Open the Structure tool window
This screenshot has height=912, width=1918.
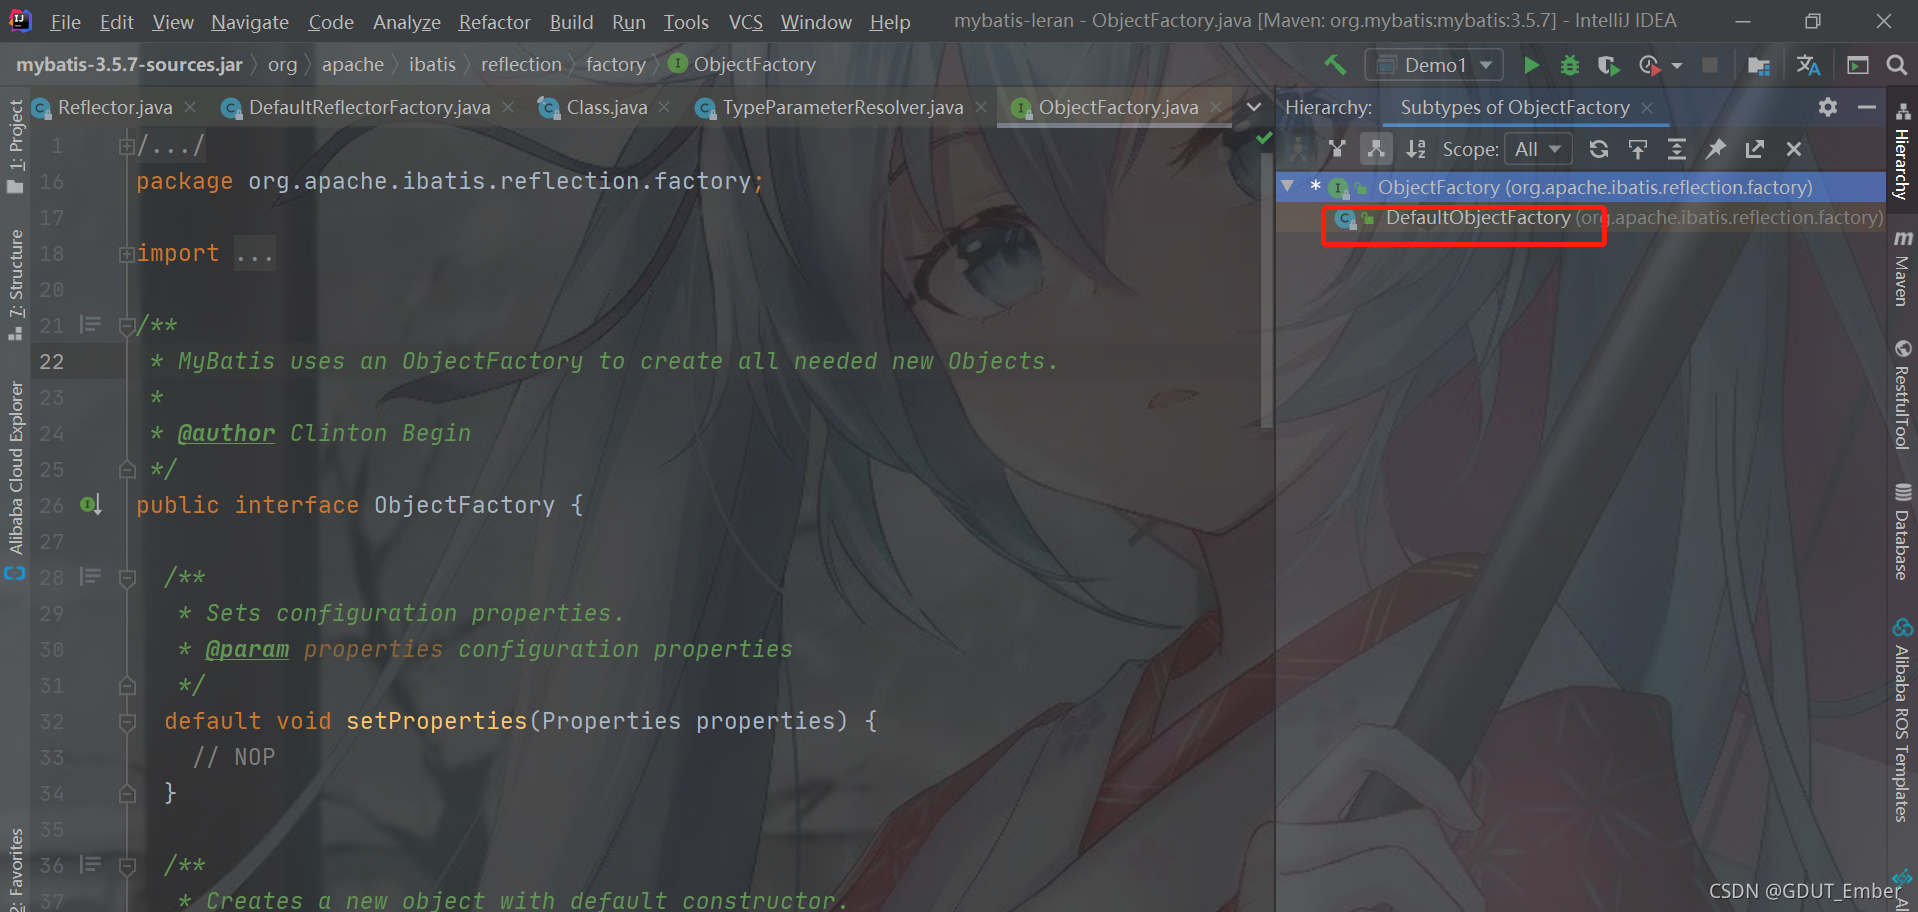[15, 285]
